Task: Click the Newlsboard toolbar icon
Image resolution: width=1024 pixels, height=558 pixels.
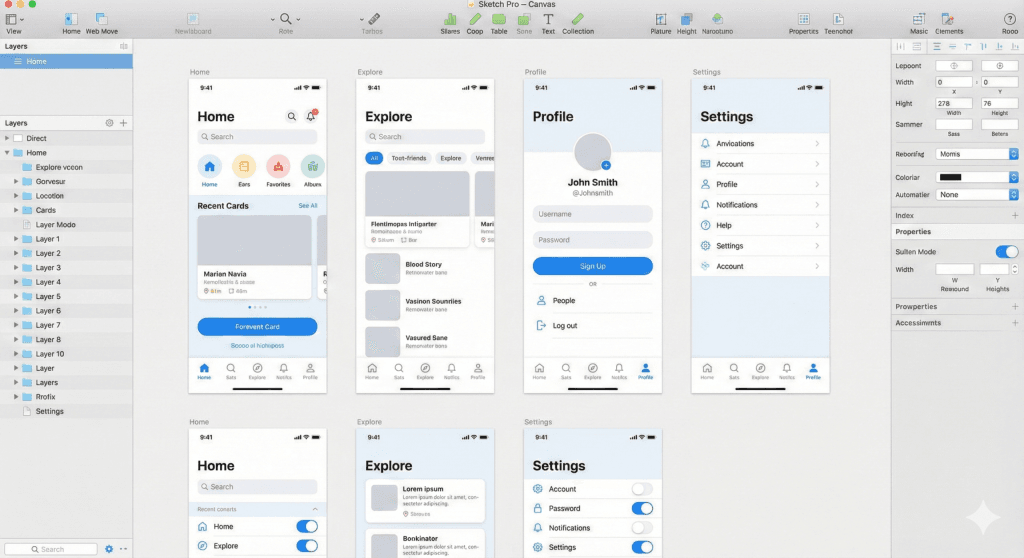Action: [x=193, y=19]
